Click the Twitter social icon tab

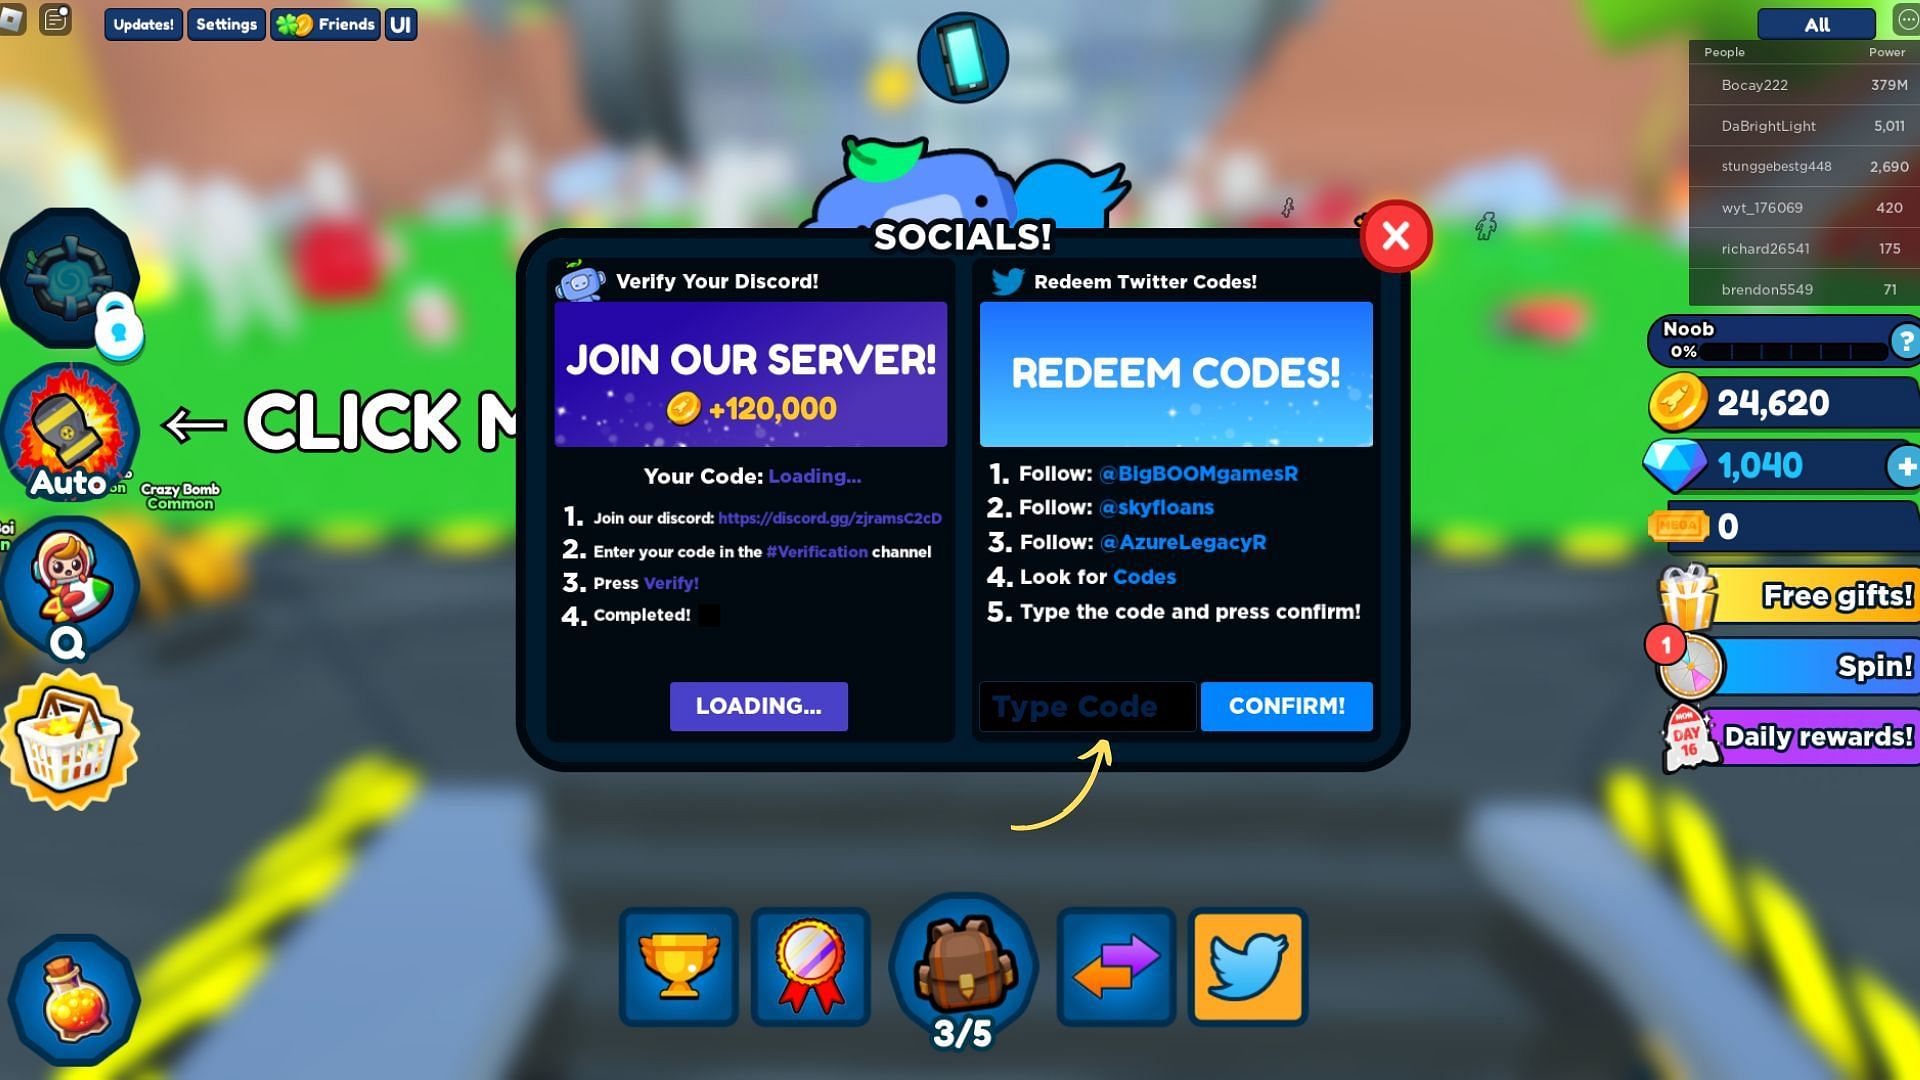point(1245,967)
